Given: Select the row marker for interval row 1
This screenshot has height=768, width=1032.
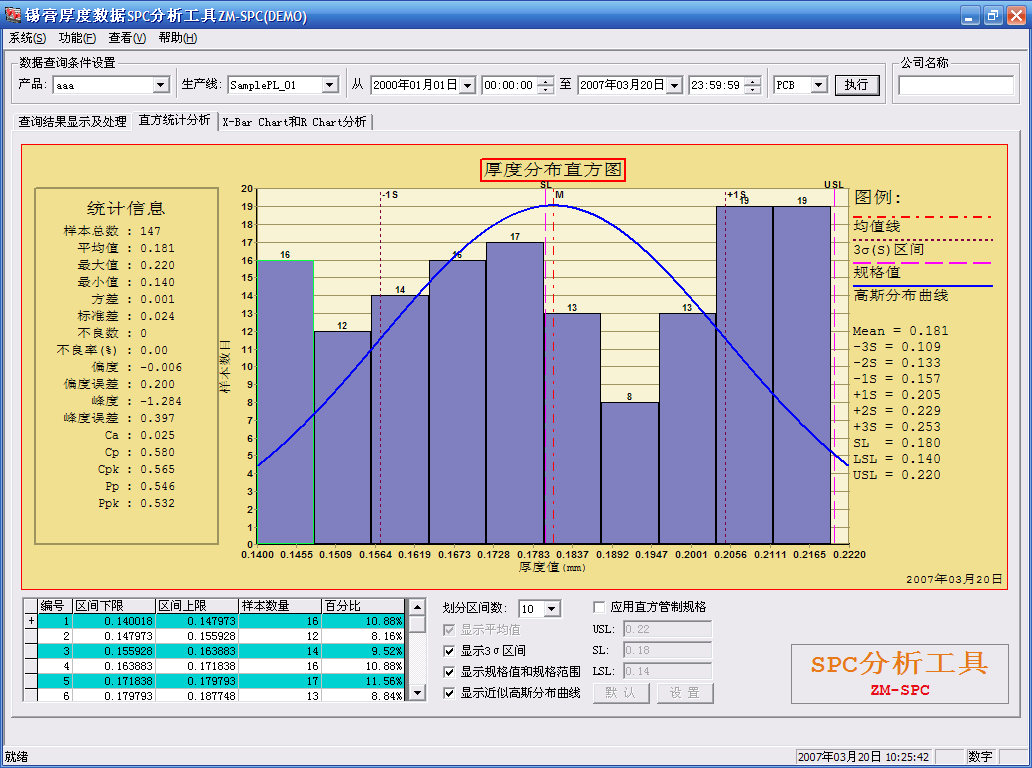Looking at the screenshot, I should coord(30,621).
